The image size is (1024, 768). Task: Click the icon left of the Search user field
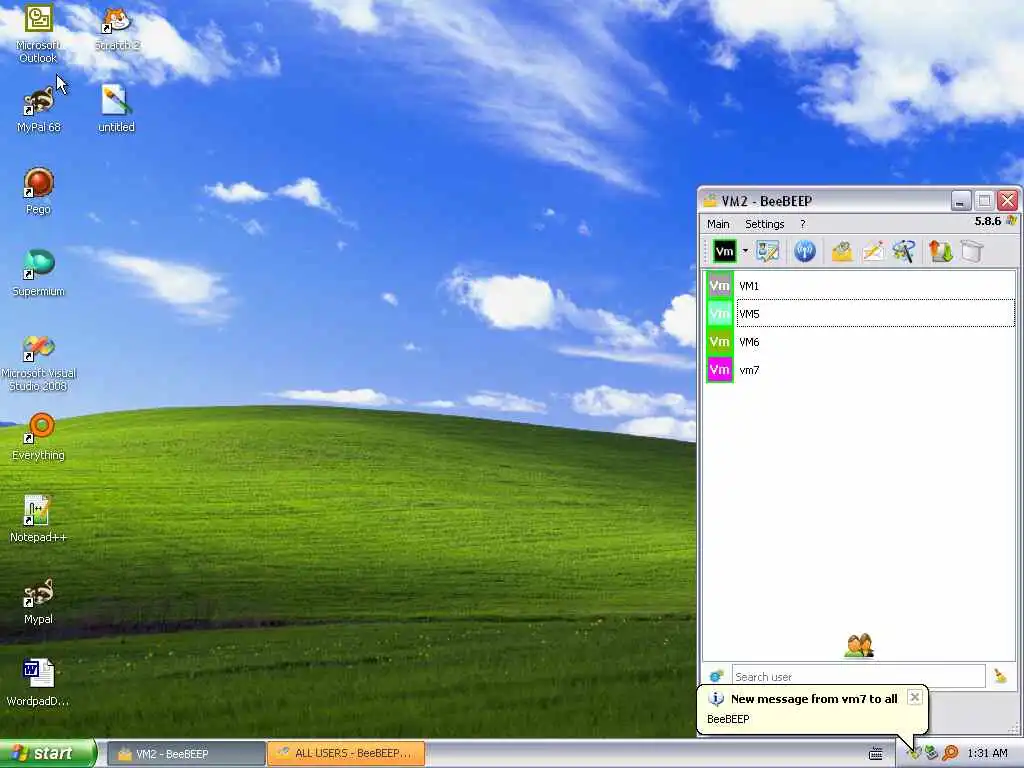[x=716, y=676]
